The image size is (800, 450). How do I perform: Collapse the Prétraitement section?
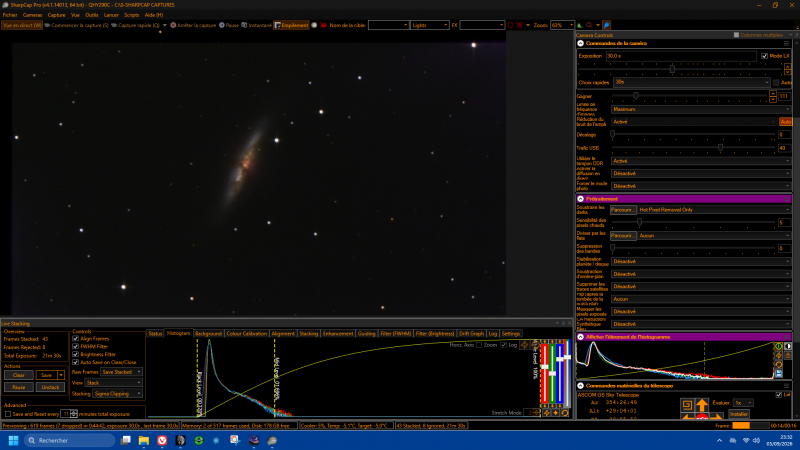point(581,199)
